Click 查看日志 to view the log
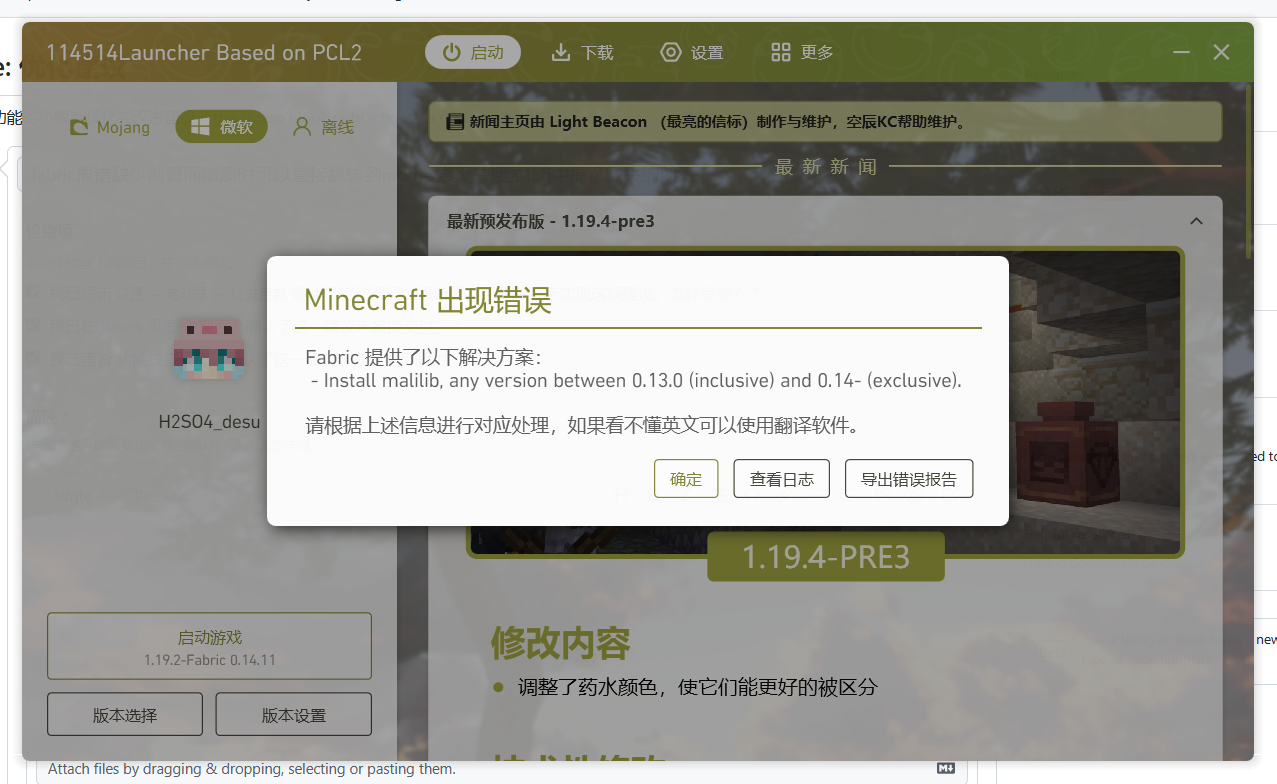Image resolution: width=1277 pixels, height=784 pixels. [782, 479]
